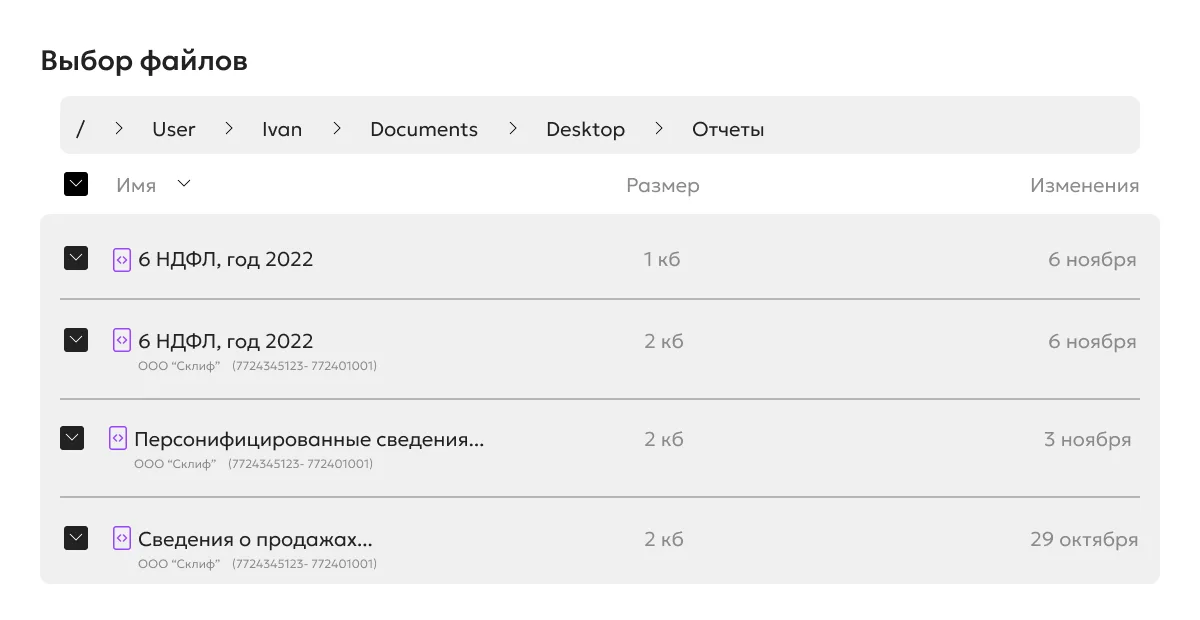Uncheck the Сведения о продажах file checkbox
1200x620 pixels.
(x=76, y=538)
